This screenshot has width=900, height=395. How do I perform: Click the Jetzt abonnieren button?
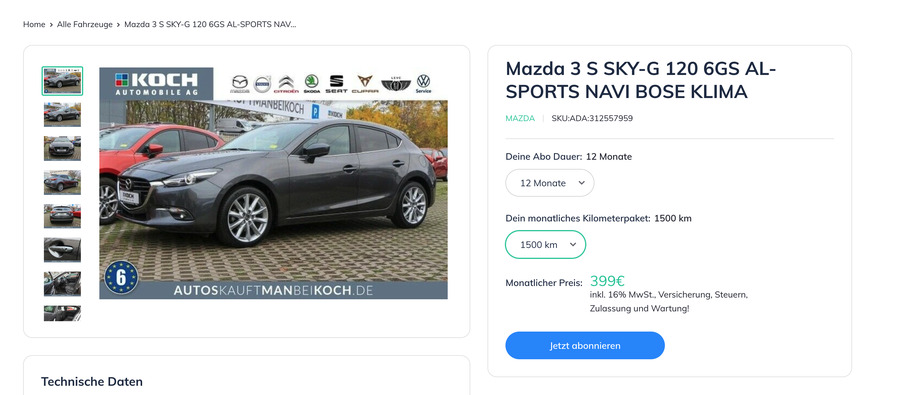(584, 346)
